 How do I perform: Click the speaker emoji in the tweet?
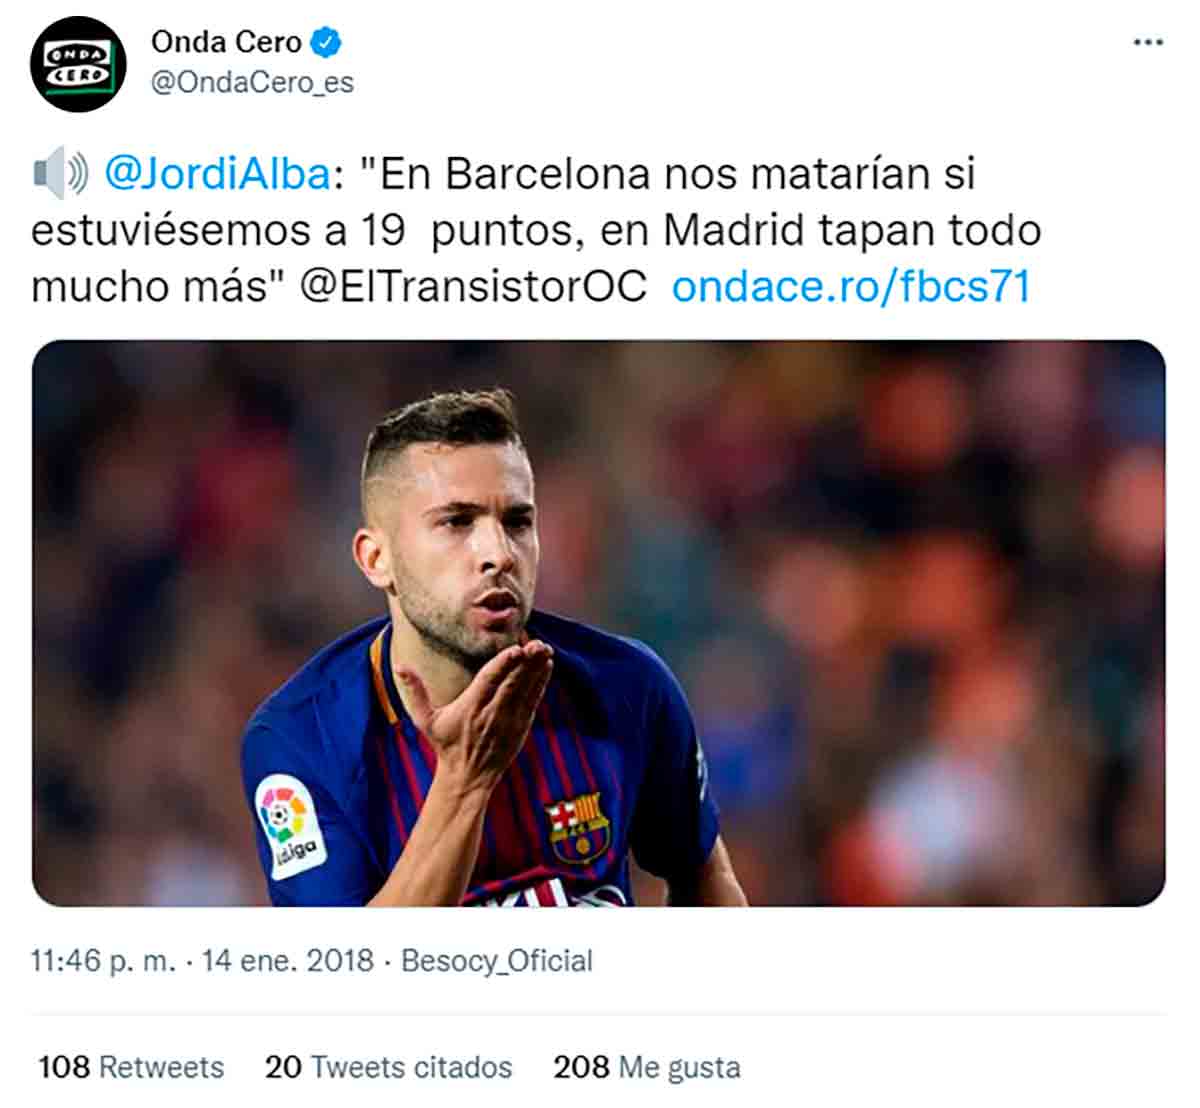(60, 173)
